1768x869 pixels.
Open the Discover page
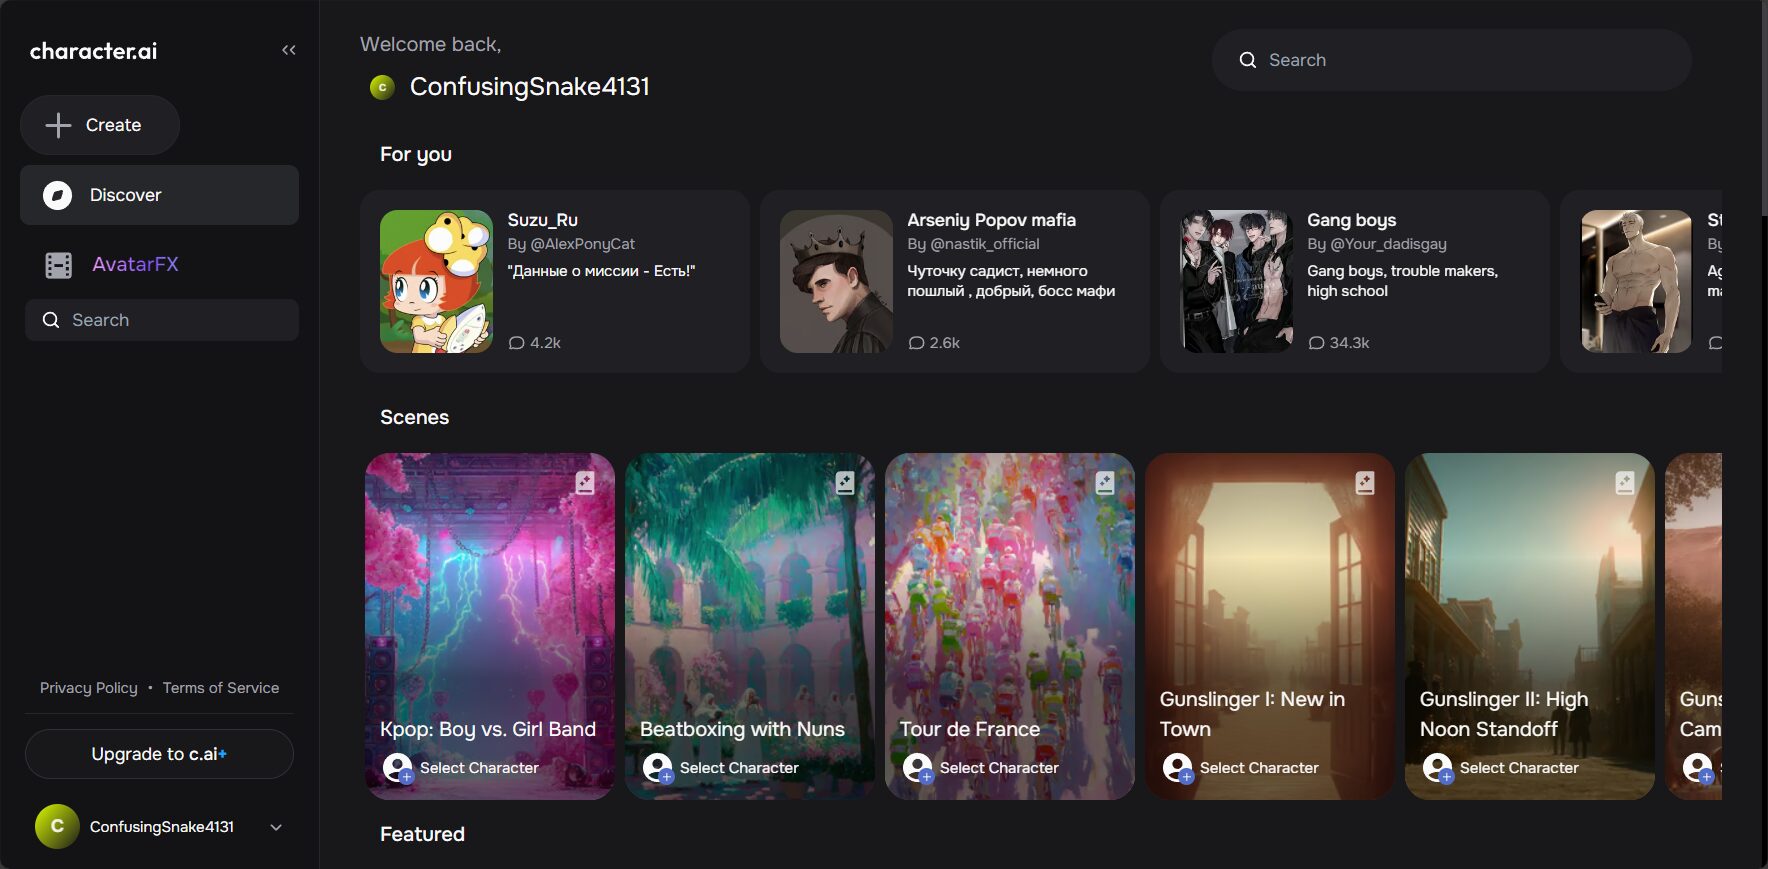point(159,195)
